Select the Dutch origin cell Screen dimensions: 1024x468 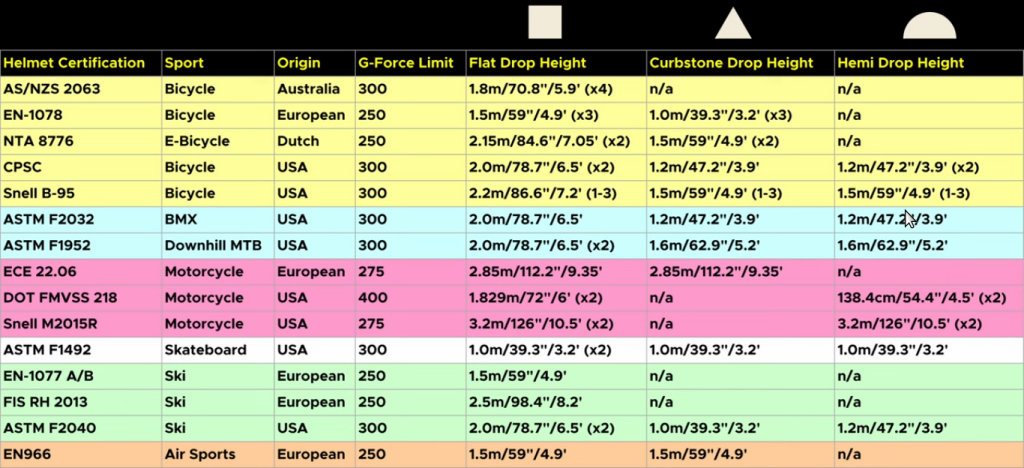click(x=315, y=142)
